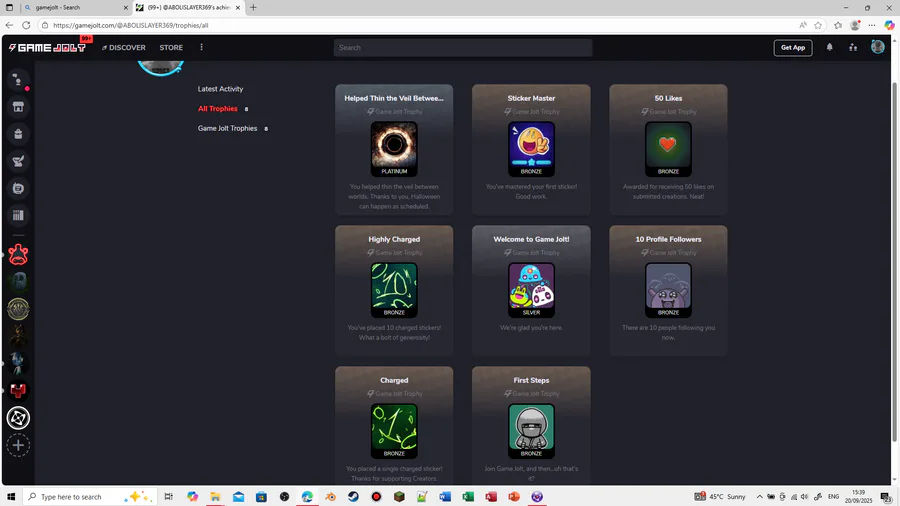The image size is (900, 506).
Task: Select Latest Activity in the trophies menu
Action: (220, 89)
